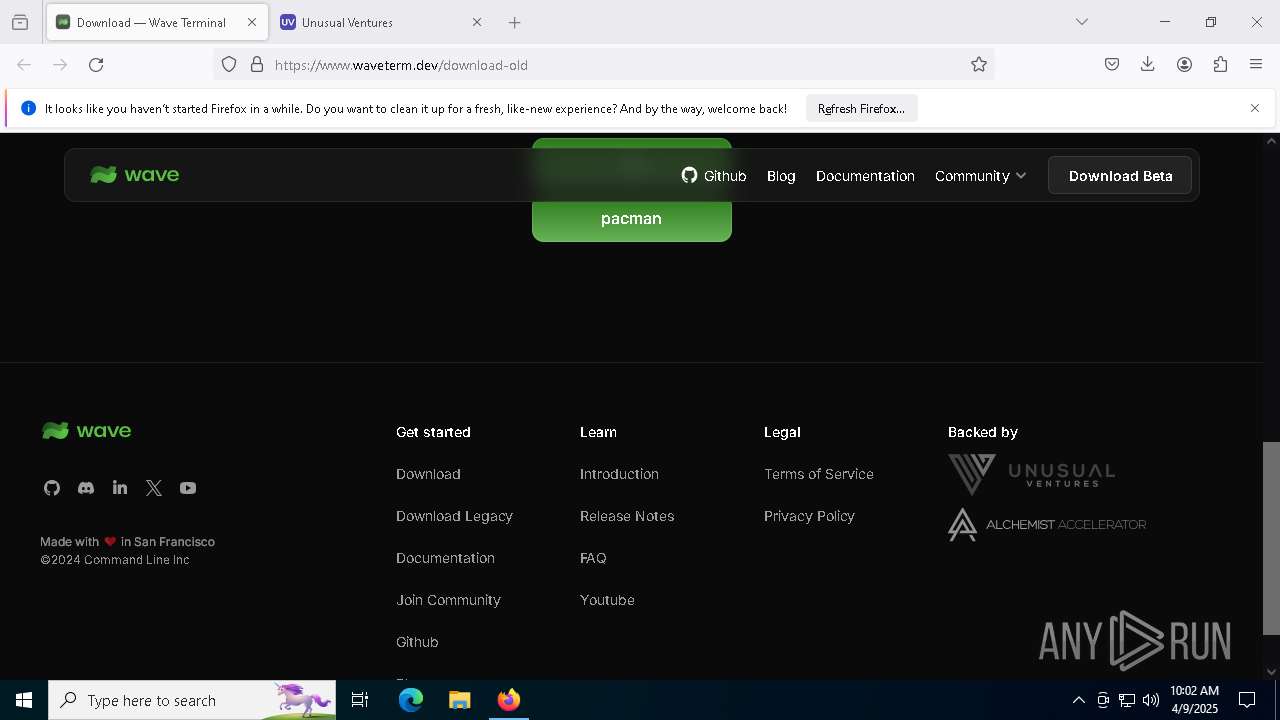This screenshot has height=720, width=1280.
Task: Open the LinkedIn icon in footer socials
Action: tap(120, 488)
